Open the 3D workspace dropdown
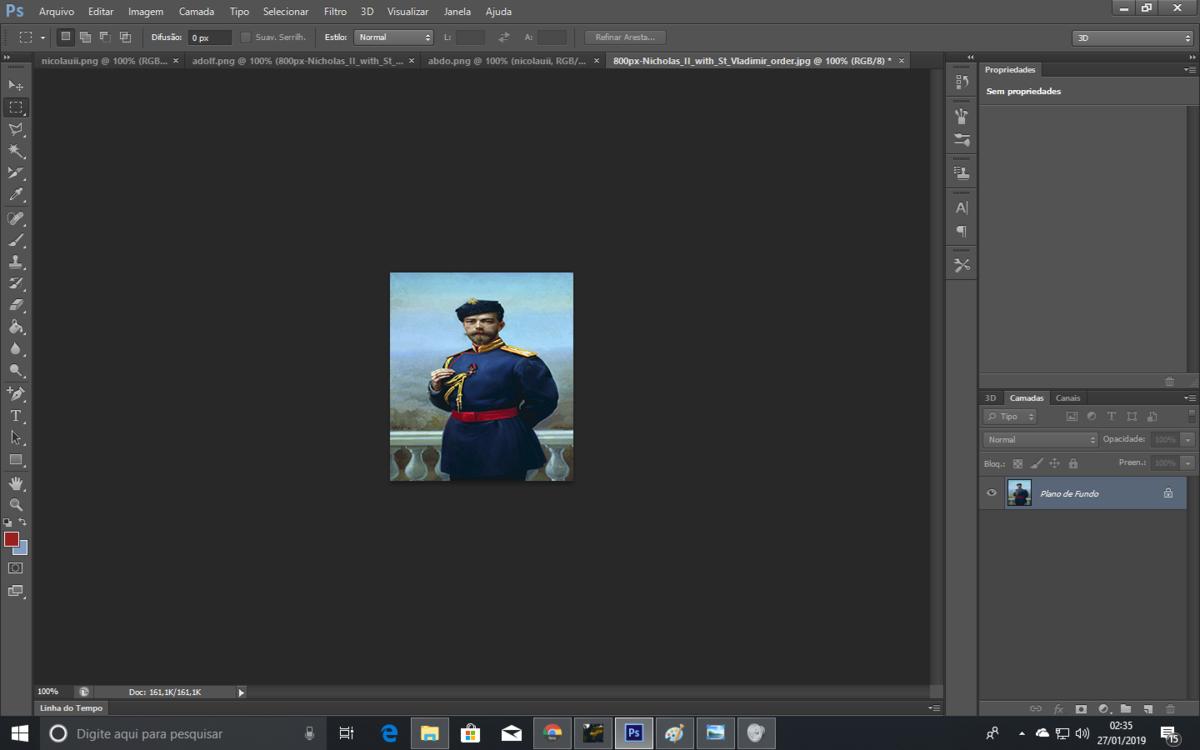1200x750 pixels. (x=1132, y=38)
